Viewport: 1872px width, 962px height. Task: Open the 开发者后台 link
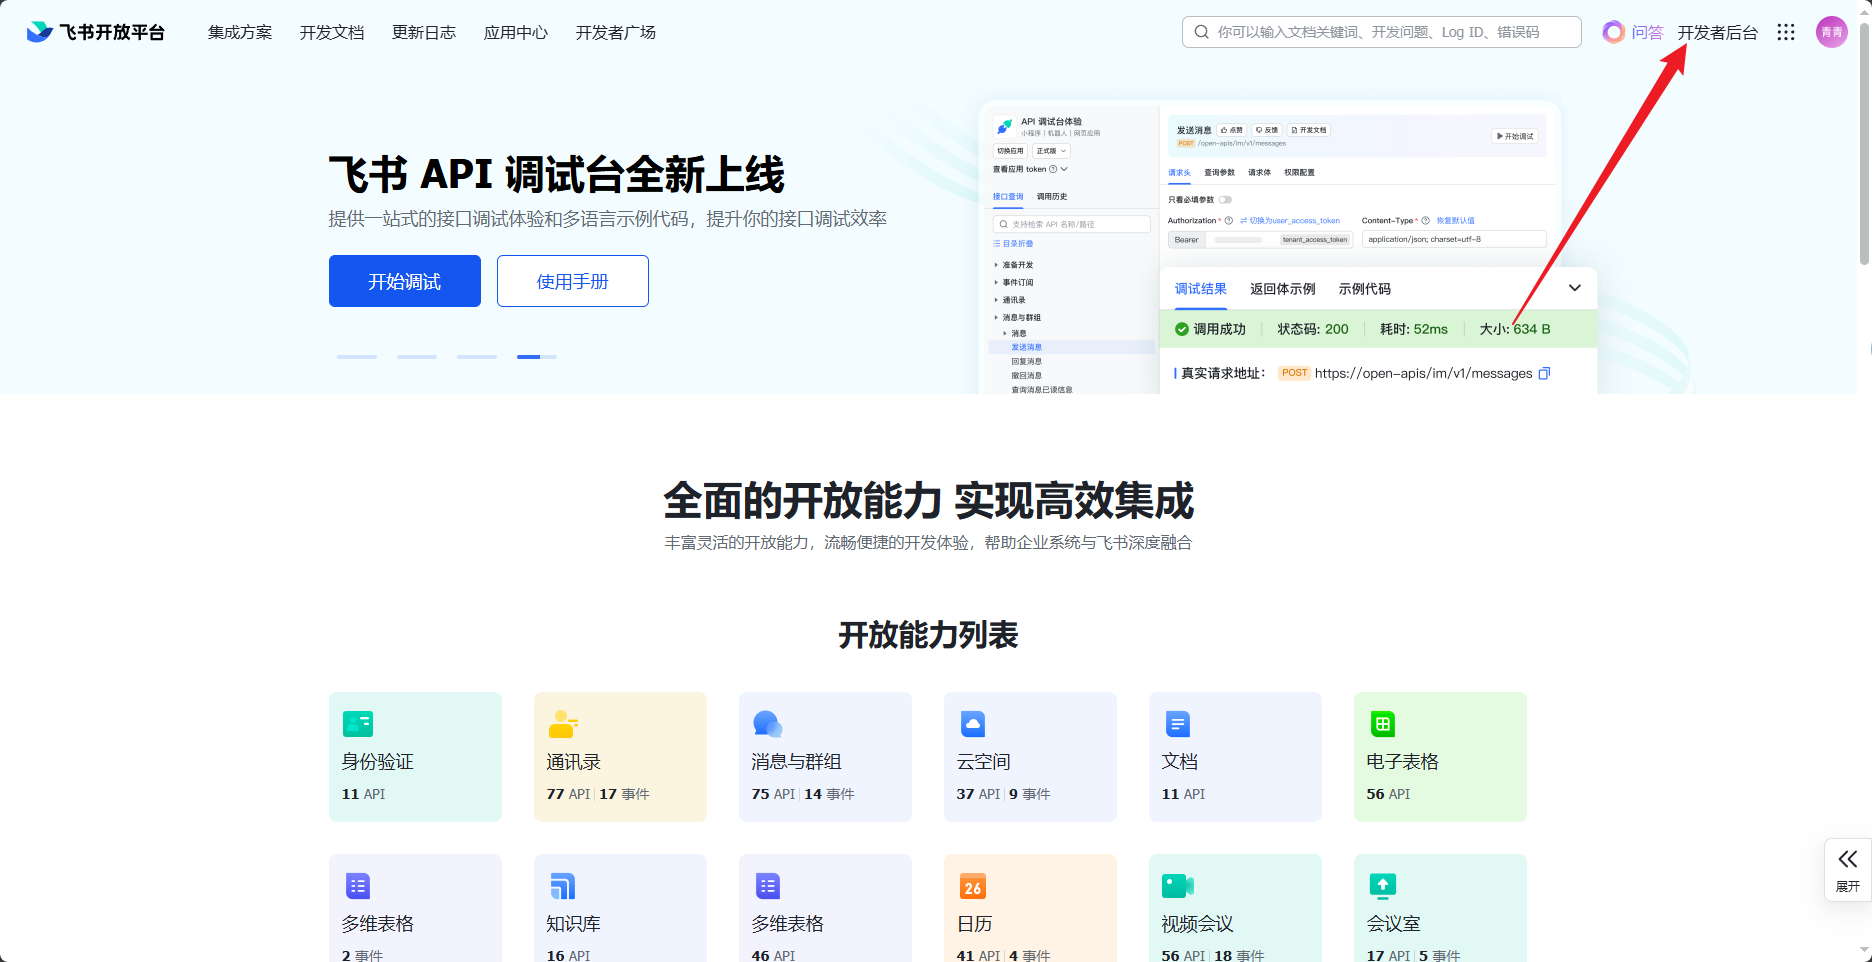[1718, 32]
